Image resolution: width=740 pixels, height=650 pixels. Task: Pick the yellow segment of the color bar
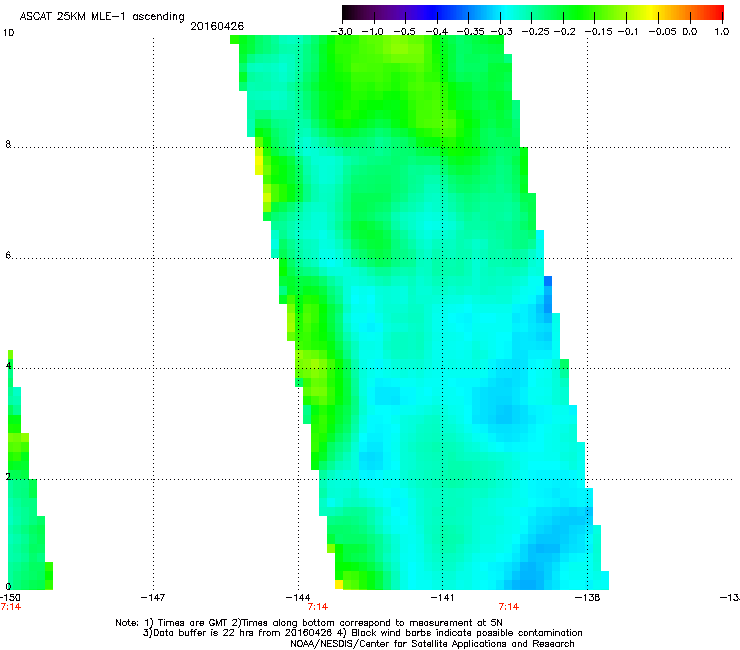654,12
